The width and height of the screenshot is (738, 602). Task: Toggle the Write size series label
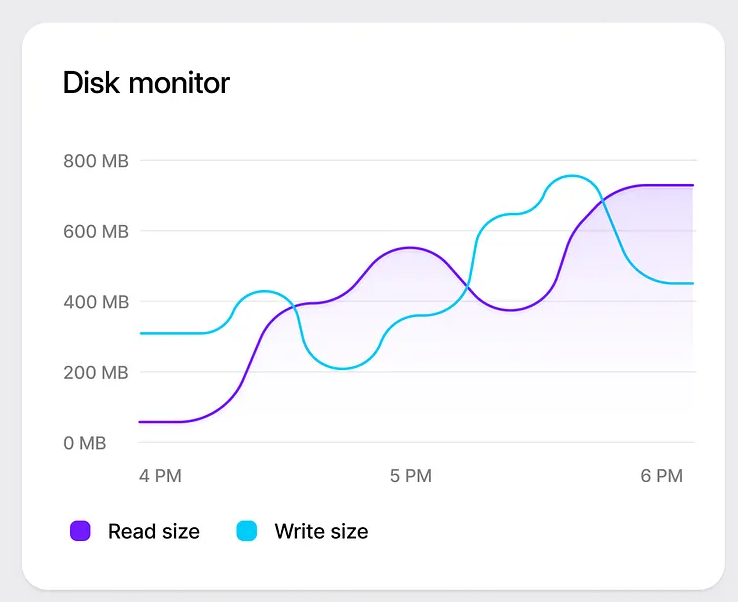pyautogui.click(x=321, y=532)
